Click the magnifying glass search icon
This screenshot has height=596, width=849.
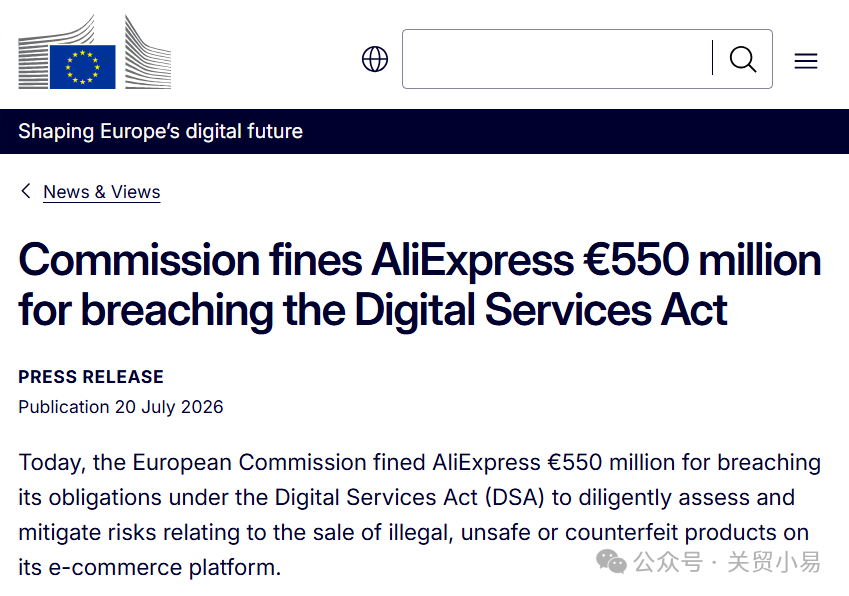(x=743, y=59)
